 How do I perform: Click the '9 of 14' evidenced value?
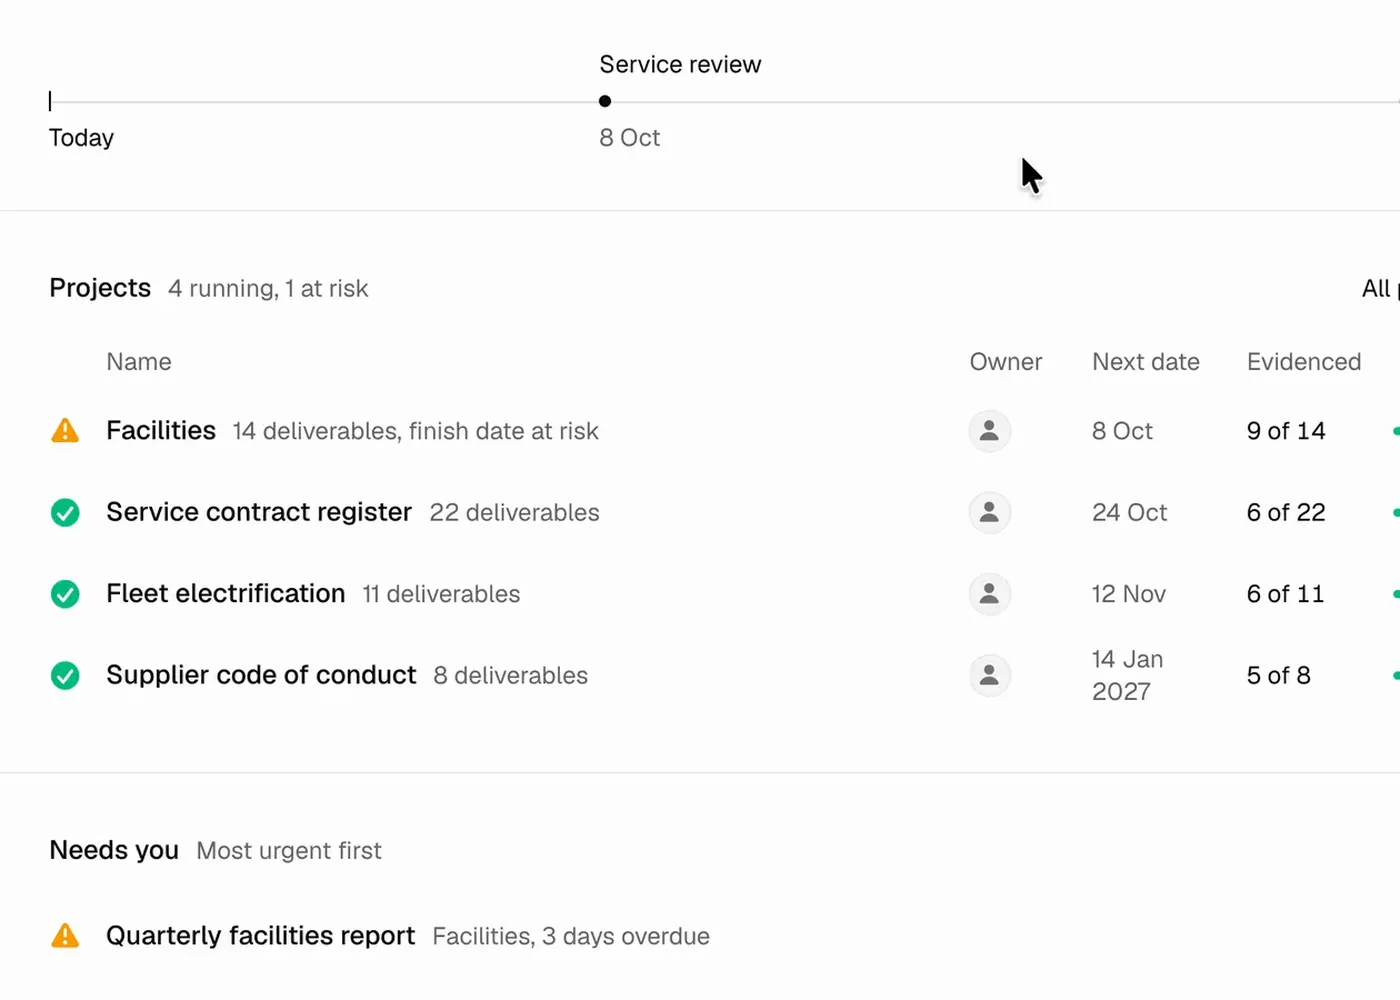pos(1286,431)
